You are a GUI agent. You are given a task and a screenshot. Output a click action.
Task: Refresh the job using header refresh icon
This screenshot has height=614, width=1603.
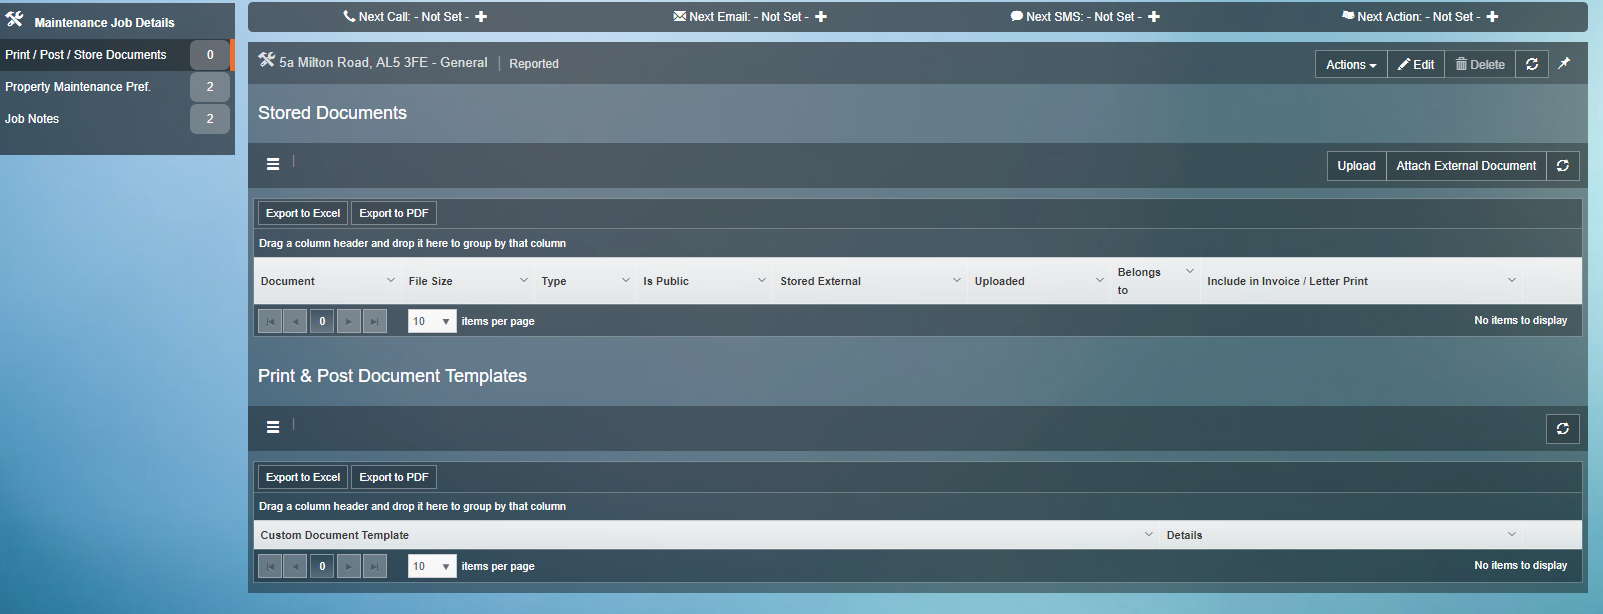tap(1532, 64)
